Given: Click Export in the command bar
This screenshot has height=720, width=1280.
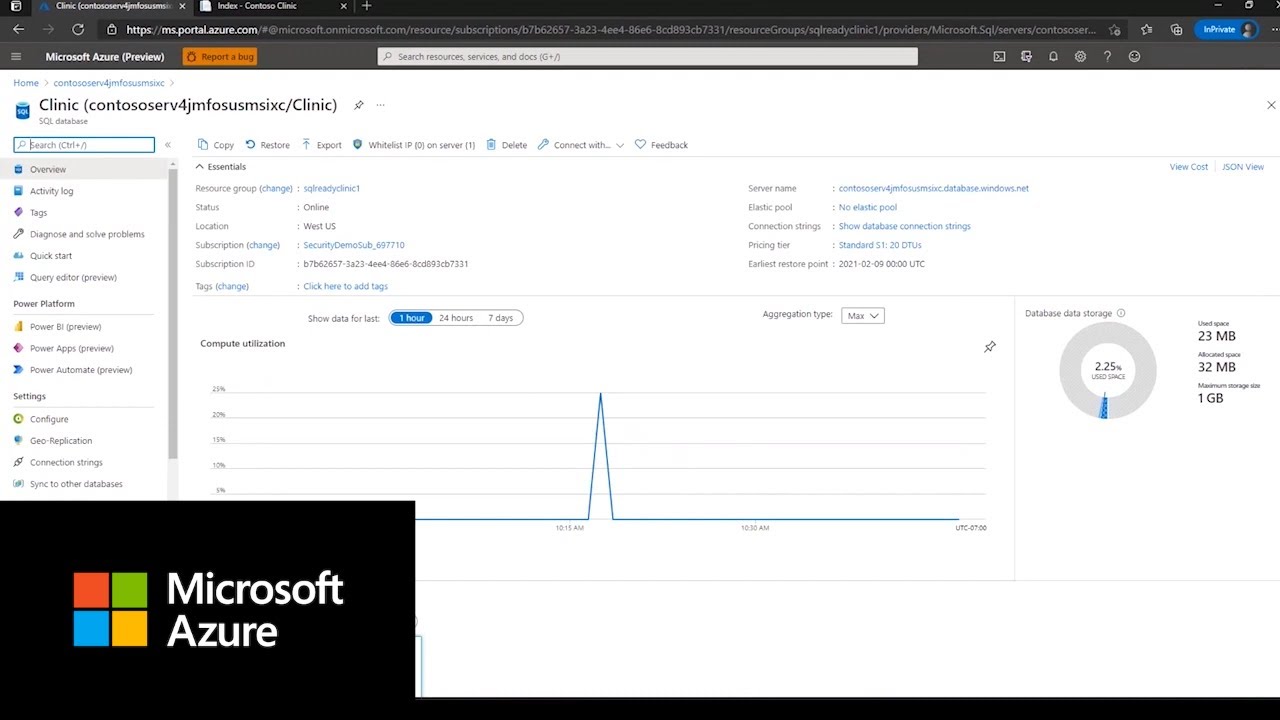Looking at the screenshot, I should click(x=321, y=145).
